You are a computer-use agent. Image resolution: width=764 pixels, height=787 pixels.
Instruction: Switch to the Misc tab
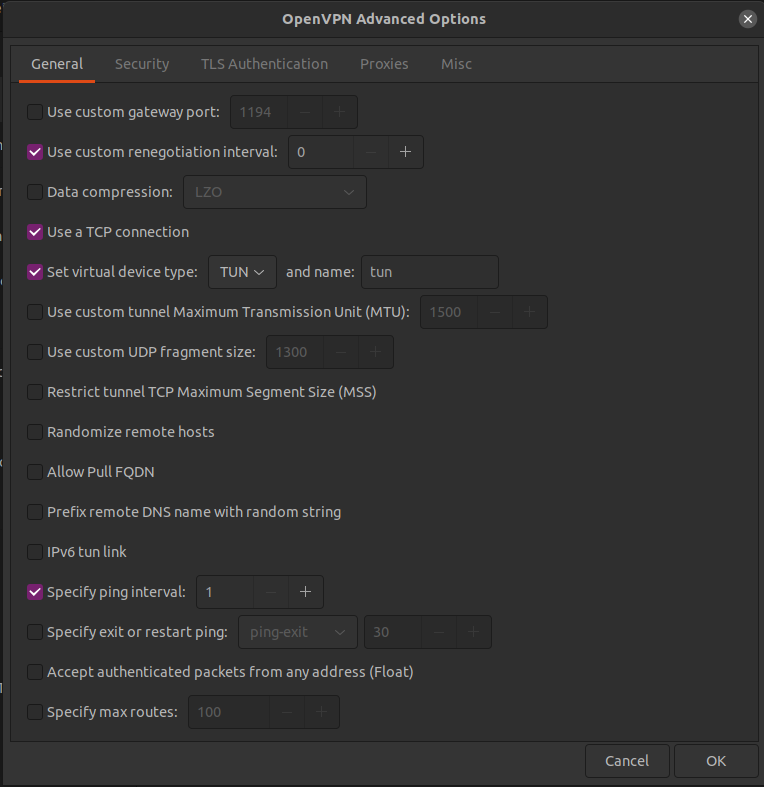456,64
